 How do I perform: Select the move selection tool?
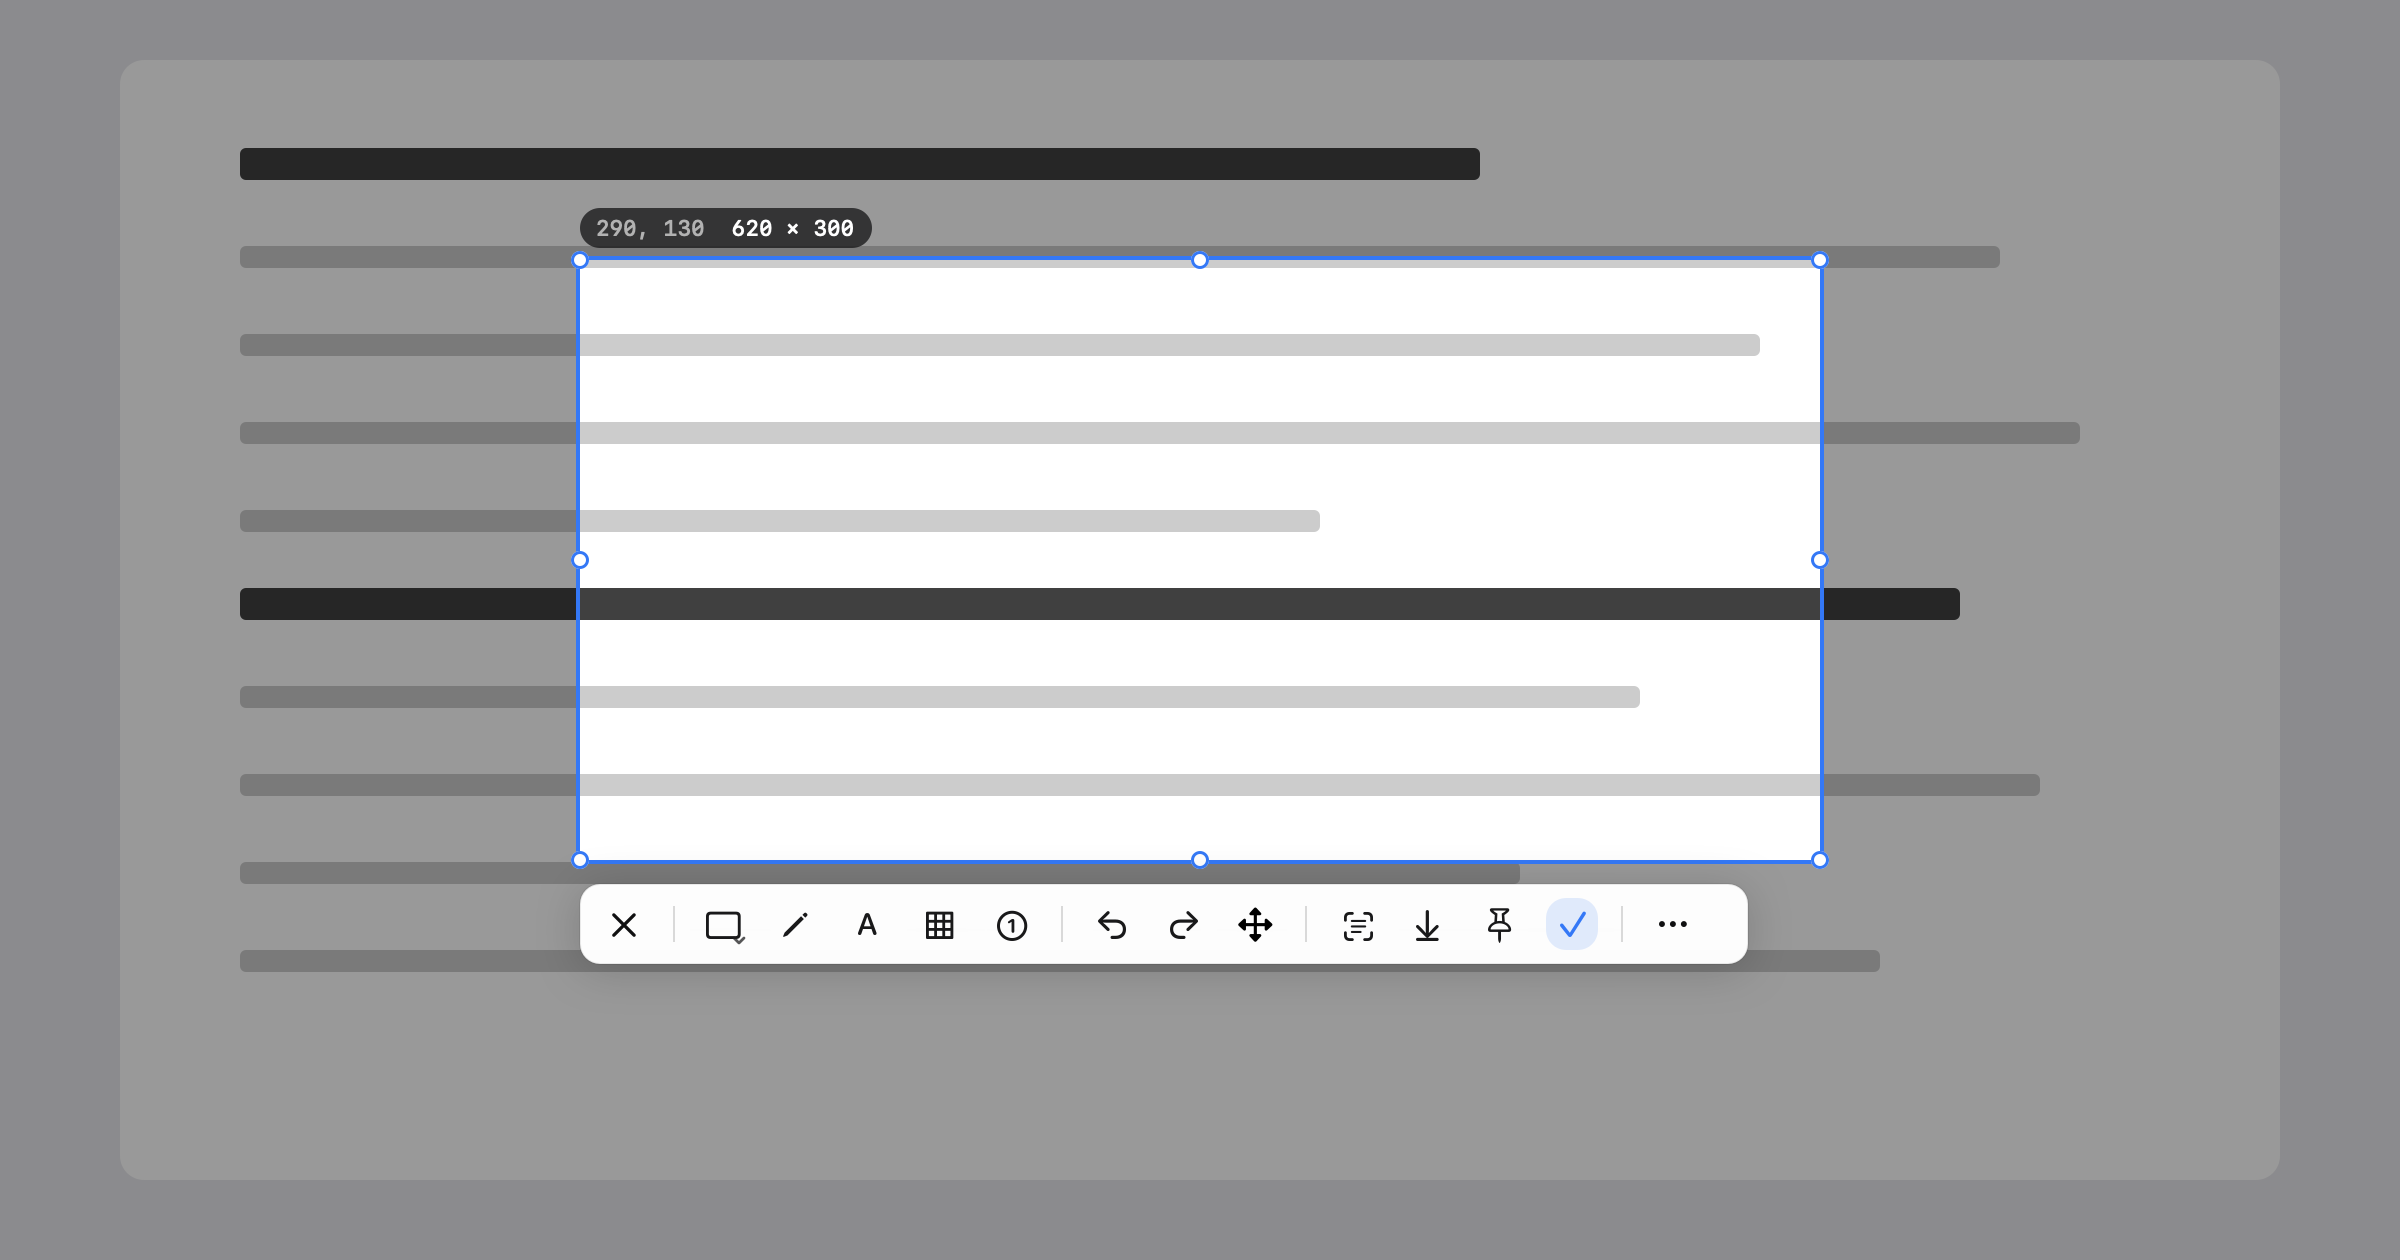[x=1256, y=925]
